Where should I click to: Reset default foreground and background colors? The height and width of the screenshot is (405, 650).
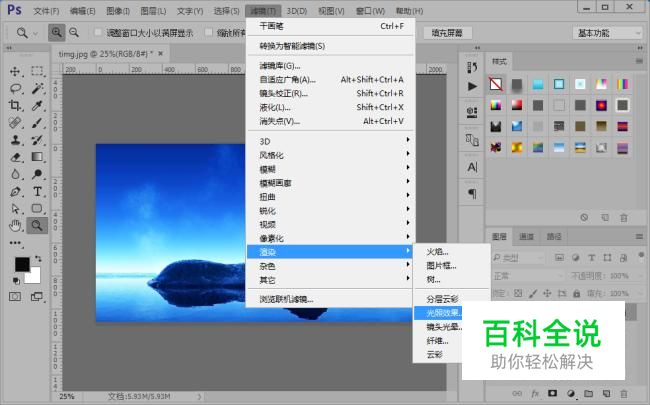[x=16, y=281]
